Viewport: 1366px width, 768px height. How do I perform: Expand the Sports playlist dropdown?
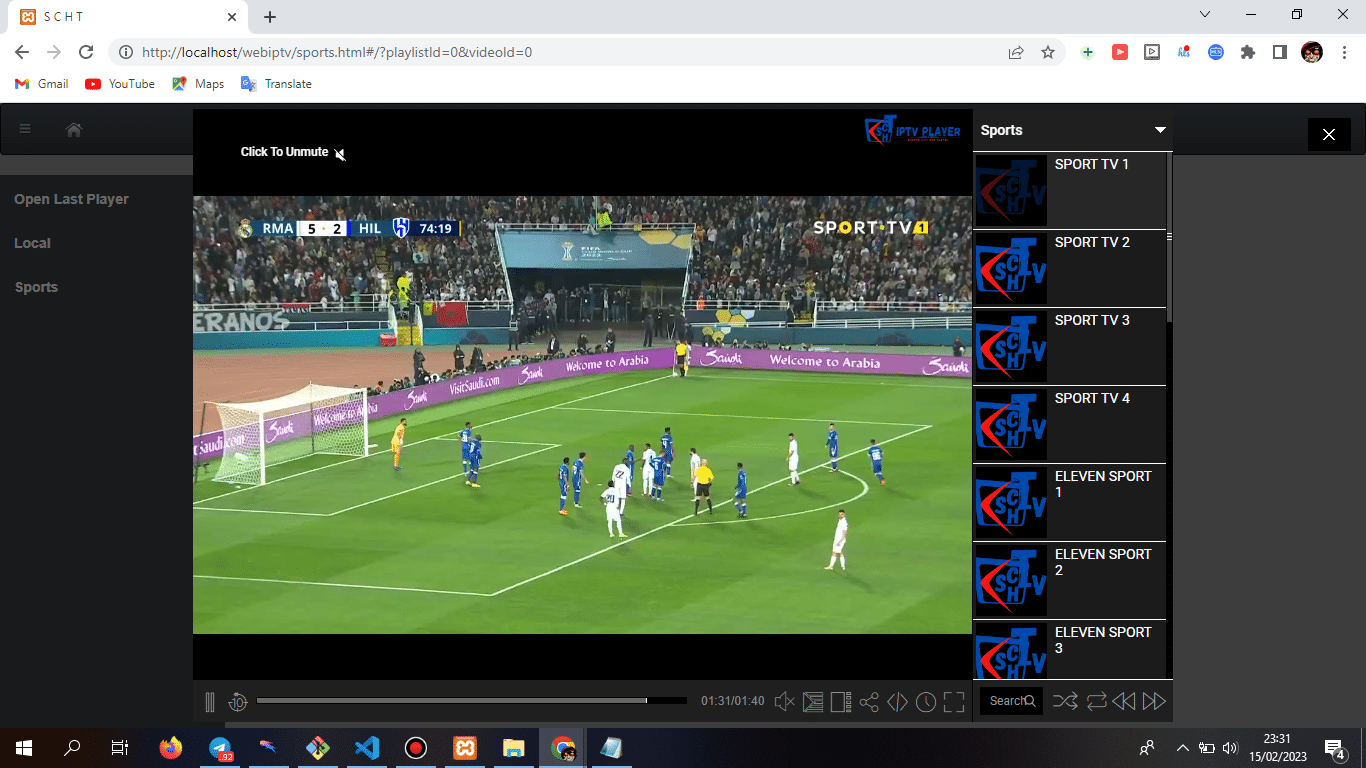click(1161, 130)
